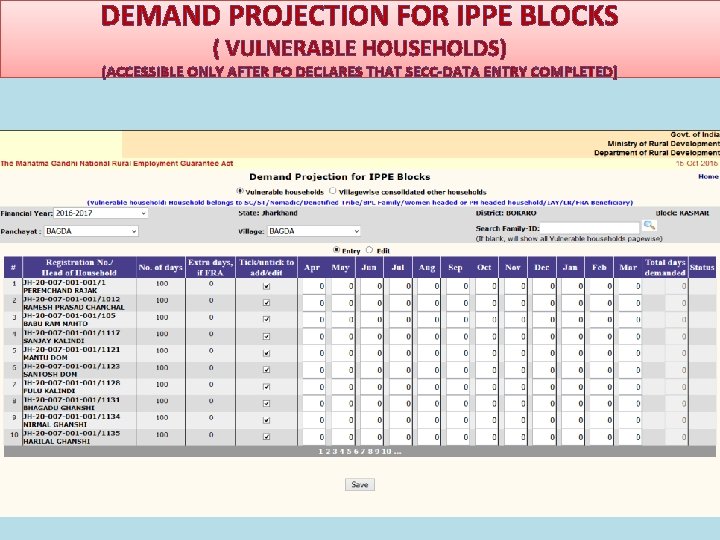720x540 pixels.
Task: Click Feb field for PEREMCHAND RAJAK
Action: coord(602,286)
